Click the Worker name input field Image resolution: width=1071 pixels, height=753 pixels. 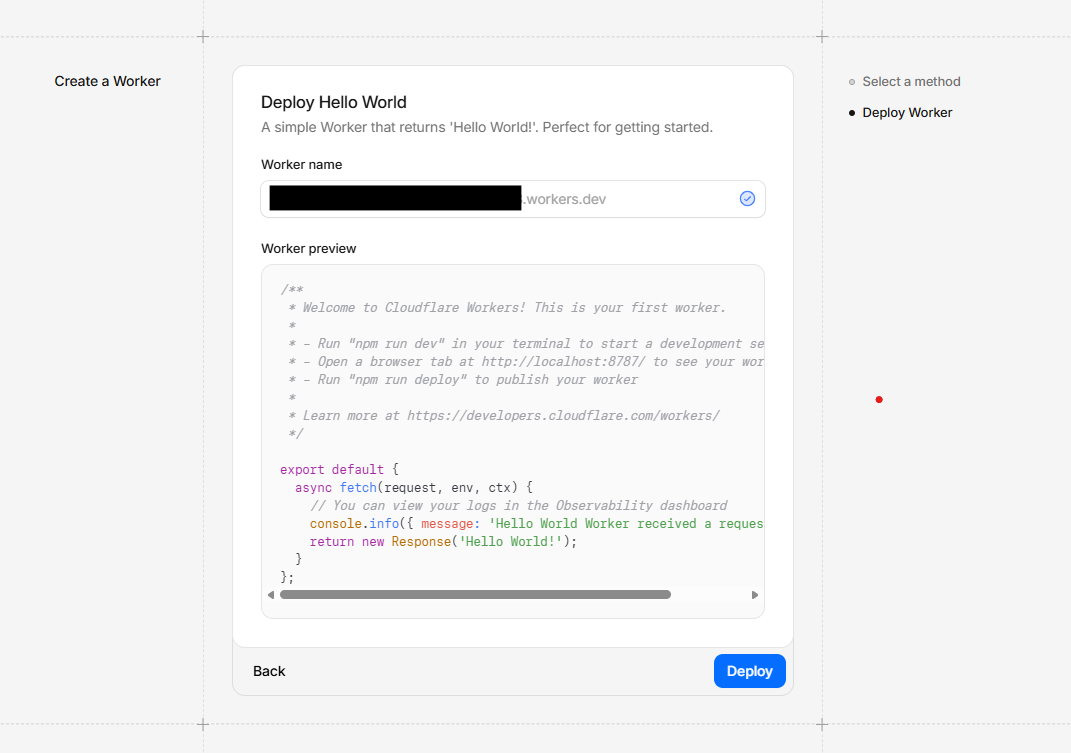512,199
